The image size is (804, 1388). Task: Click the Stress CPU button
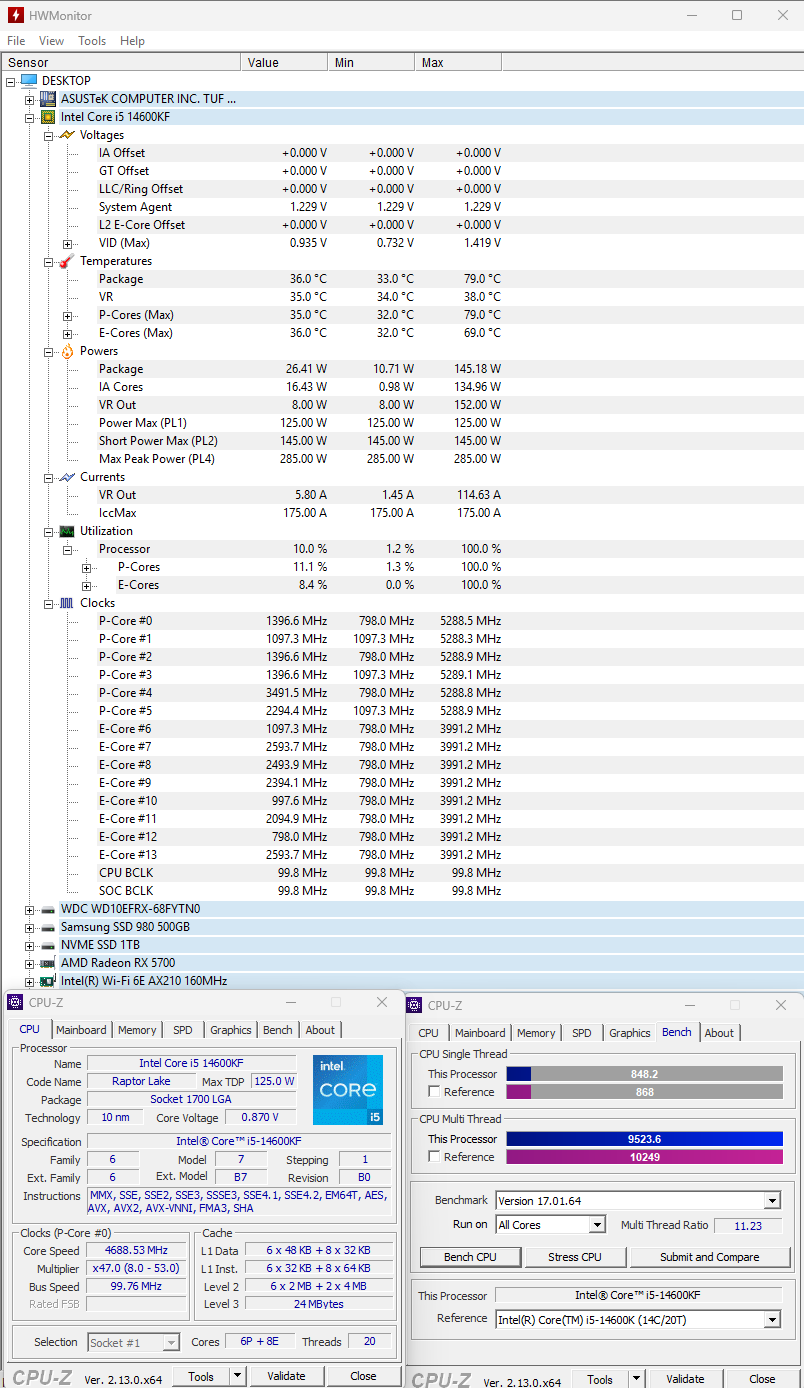click(x=575, y=1257)
